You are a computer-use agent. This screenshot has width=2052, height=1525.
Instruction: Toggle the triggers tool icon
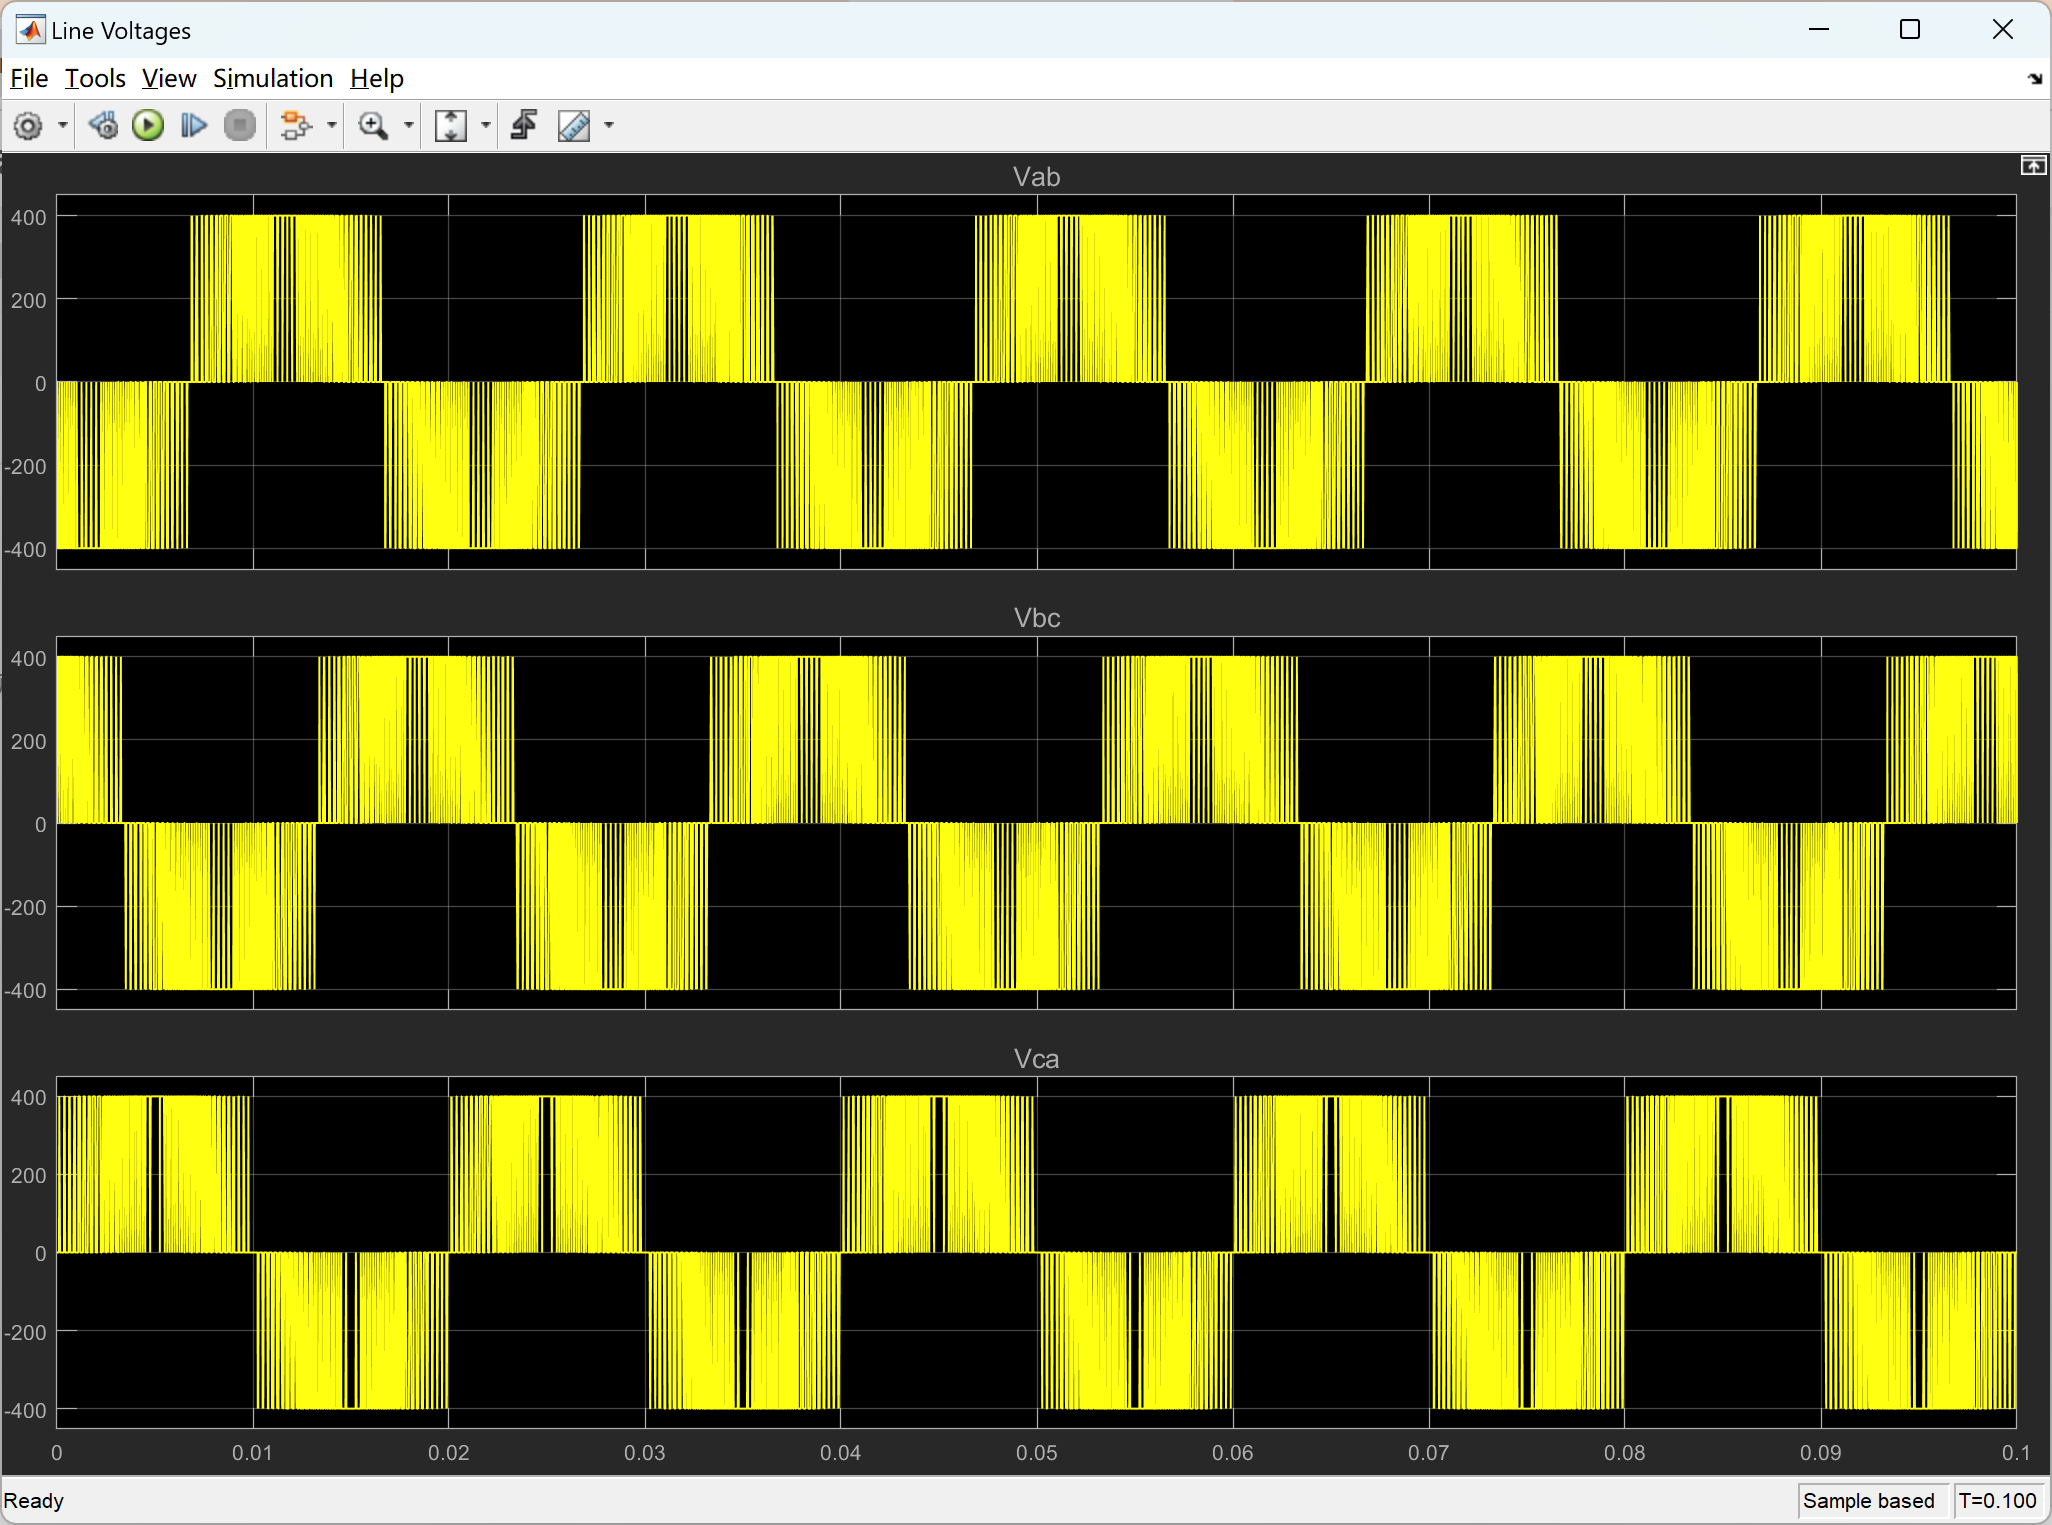524,126
